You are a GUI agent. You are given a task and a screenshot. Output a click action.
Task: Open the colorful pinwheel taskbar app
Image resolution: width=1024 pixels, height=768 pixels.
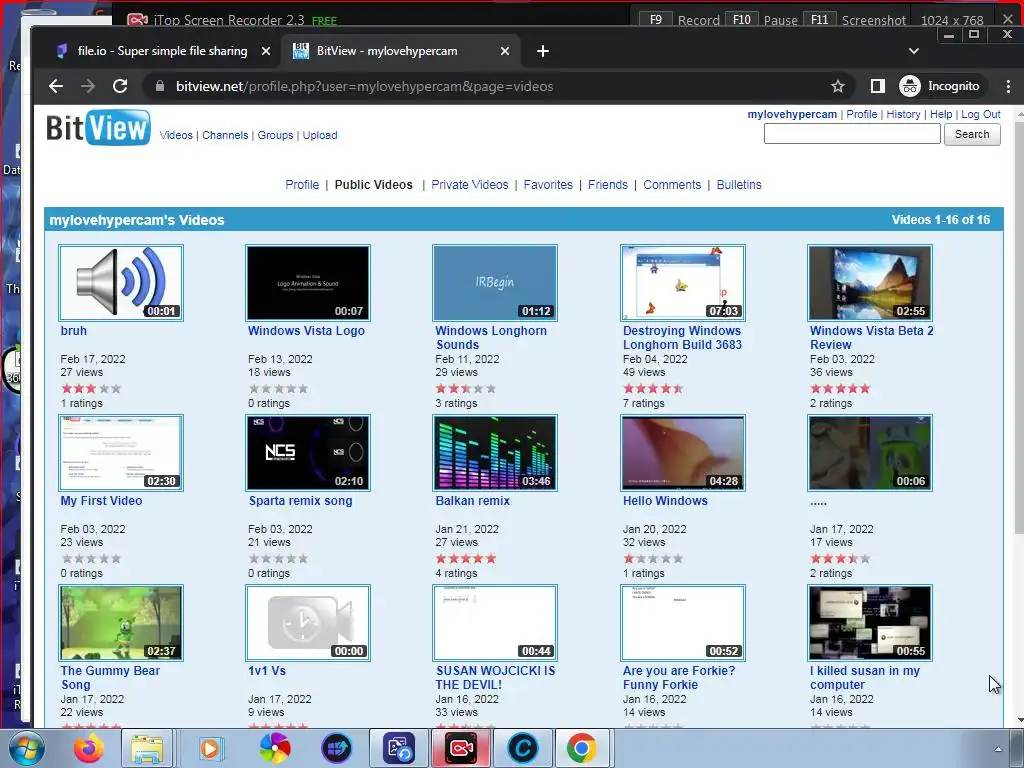point(275,748)
